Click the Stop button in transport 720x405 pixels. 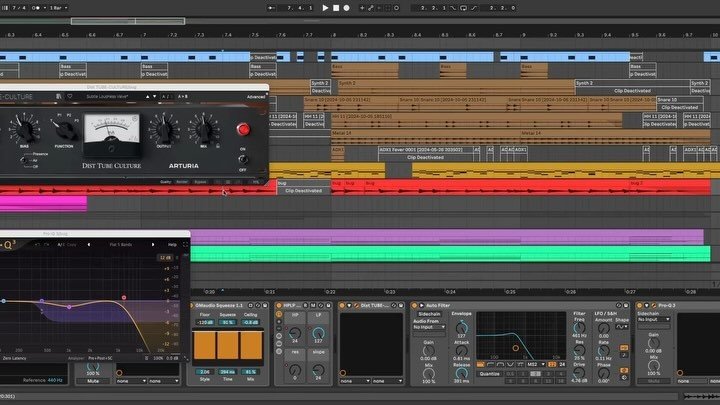(336, 7)
